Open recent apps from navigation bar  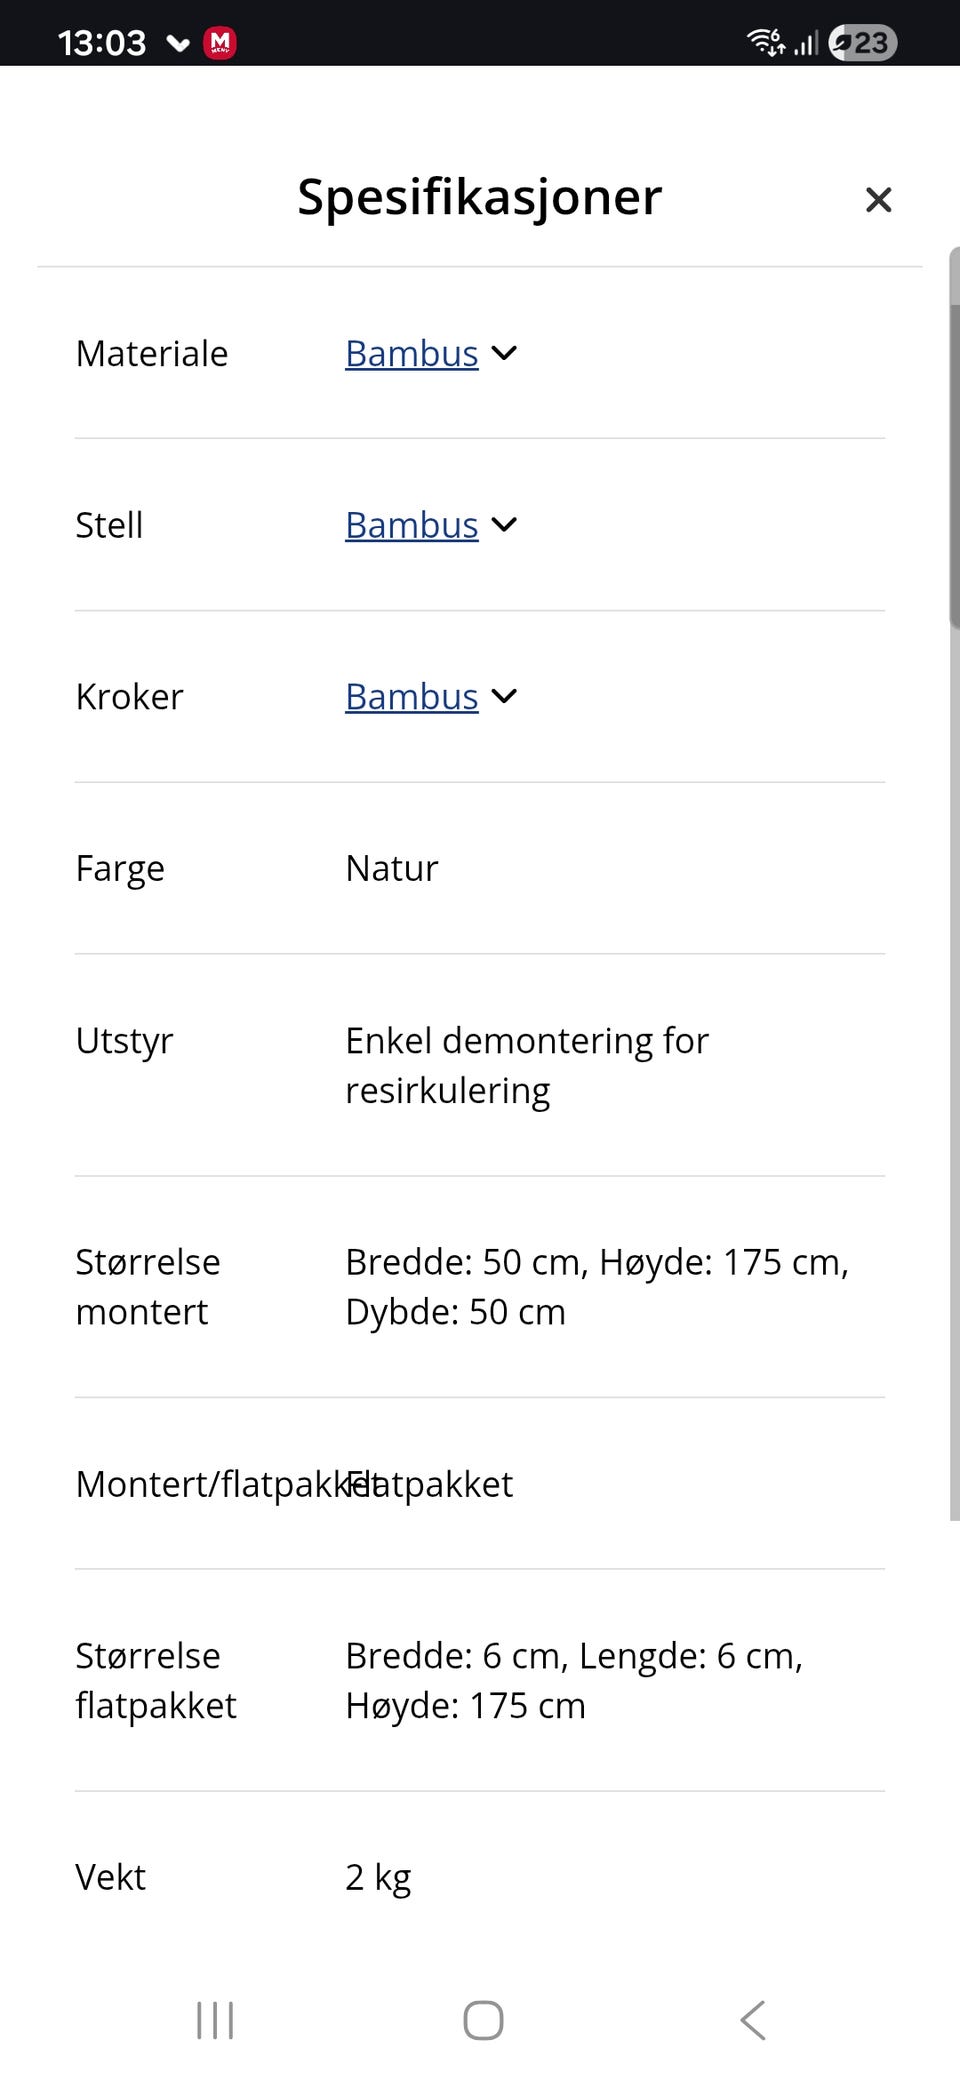coord(215,2020)
